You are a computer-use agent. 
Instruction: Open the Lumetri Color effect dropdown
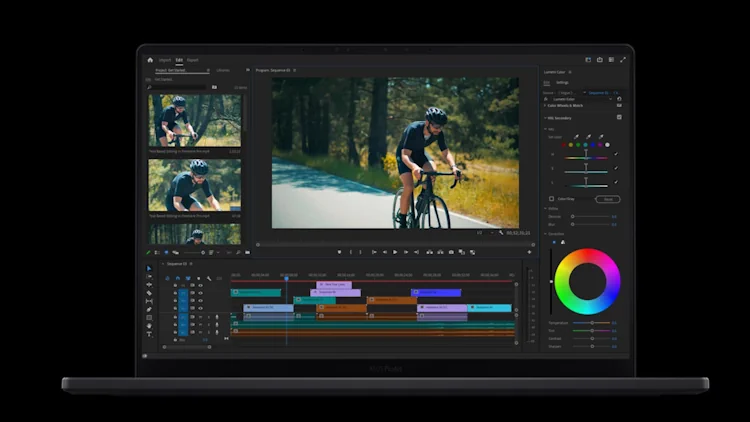(582, 99)
